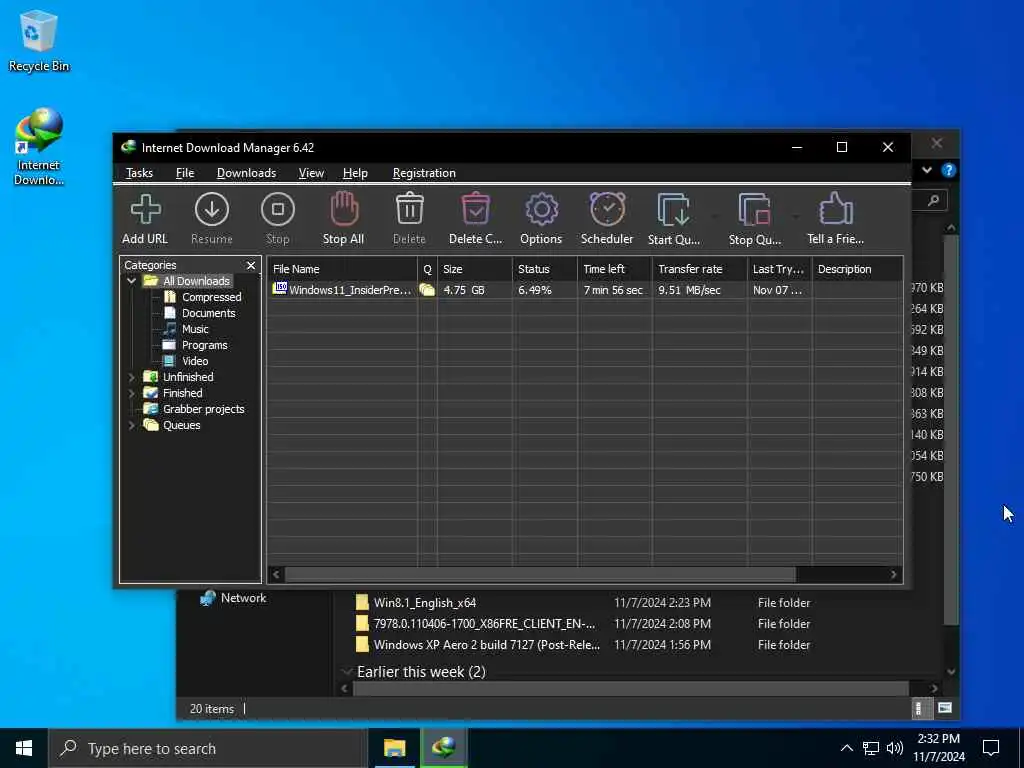Click the Resume download icon
1024x768 pixels.
click(212, 210)
